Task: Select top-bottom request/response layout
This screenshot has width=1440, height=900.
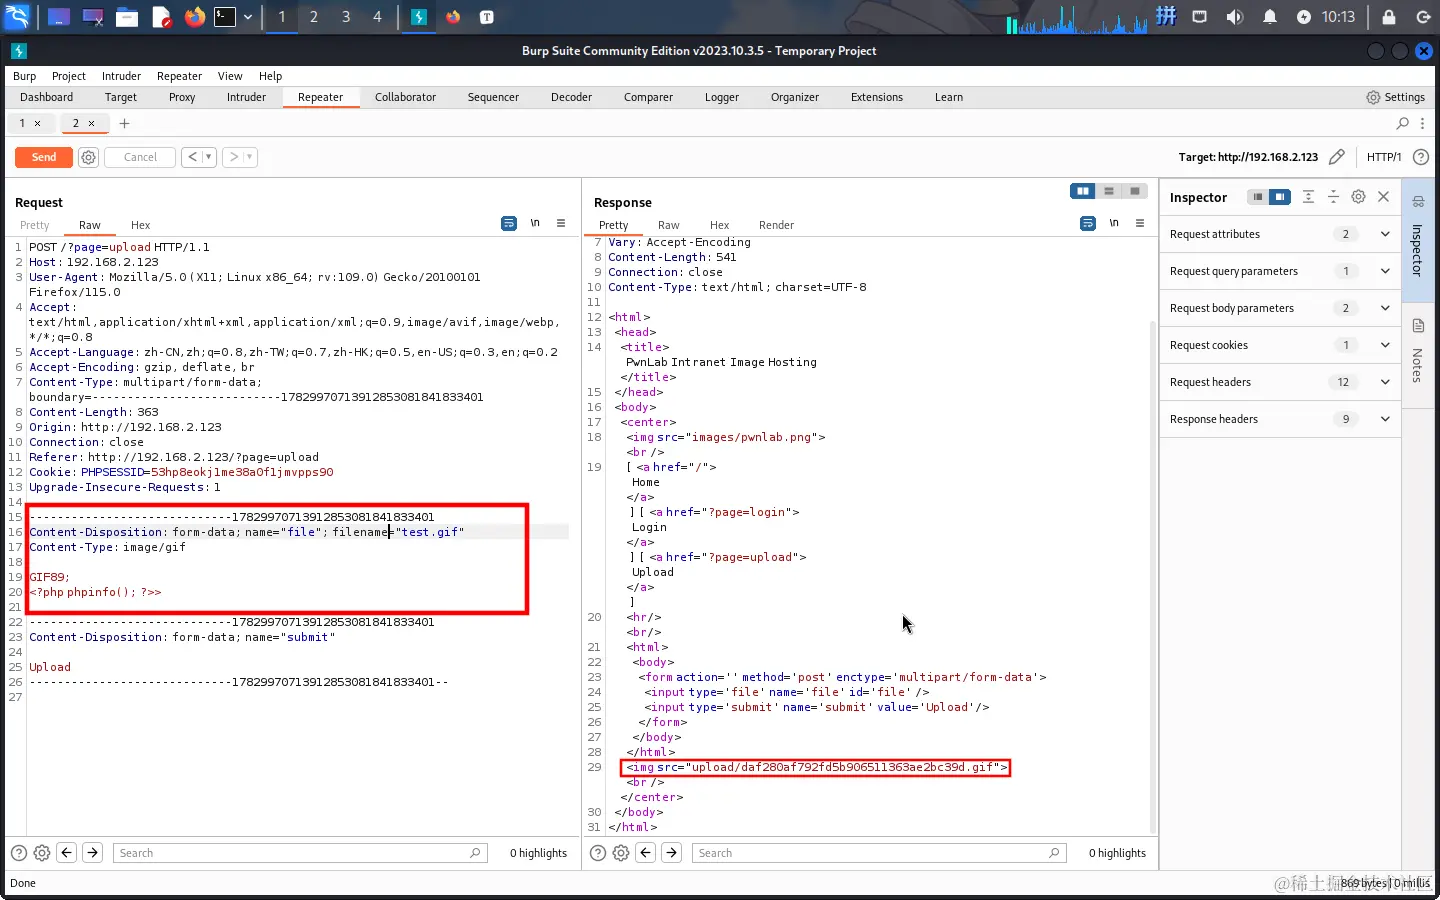Action: [x=1109, y=191]
